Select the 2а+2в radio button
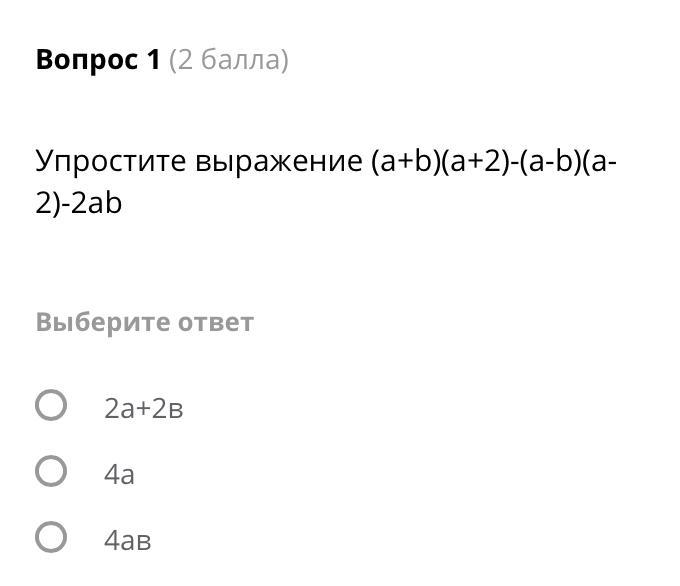 coord(51,405)
